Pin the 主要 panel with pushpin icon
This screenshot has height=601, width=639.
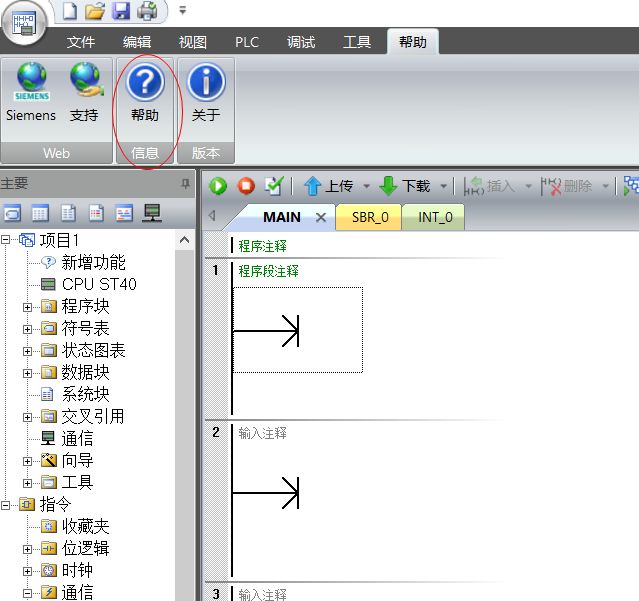click(x=184, y=184)
